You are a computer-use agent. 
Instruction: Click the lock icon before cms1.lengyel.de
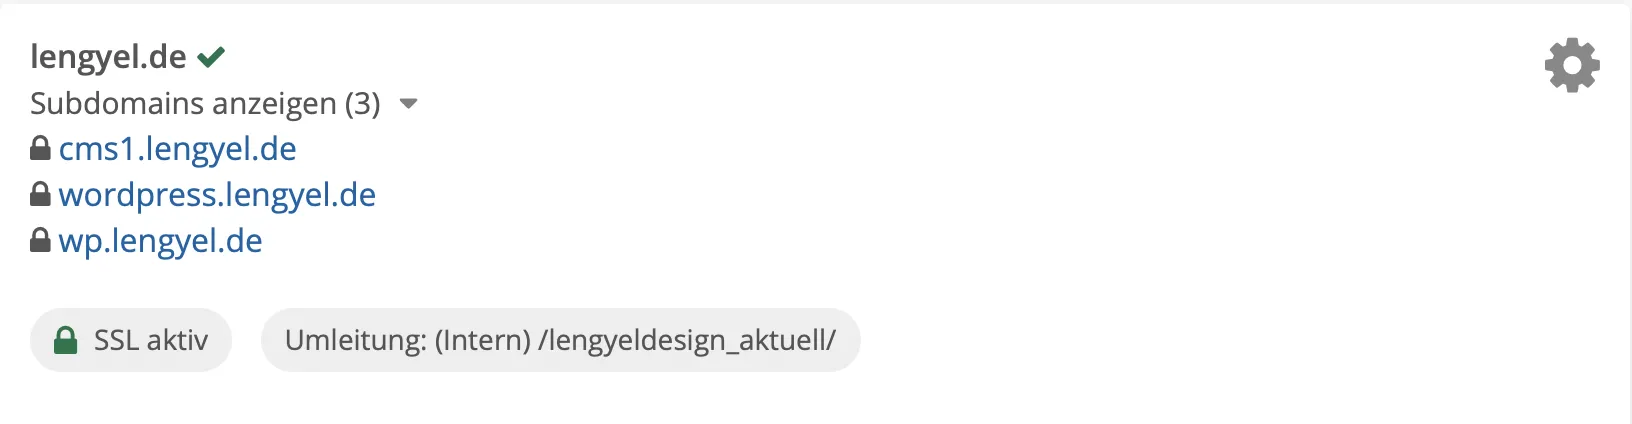pyautogui.click(x=40, y=149)
